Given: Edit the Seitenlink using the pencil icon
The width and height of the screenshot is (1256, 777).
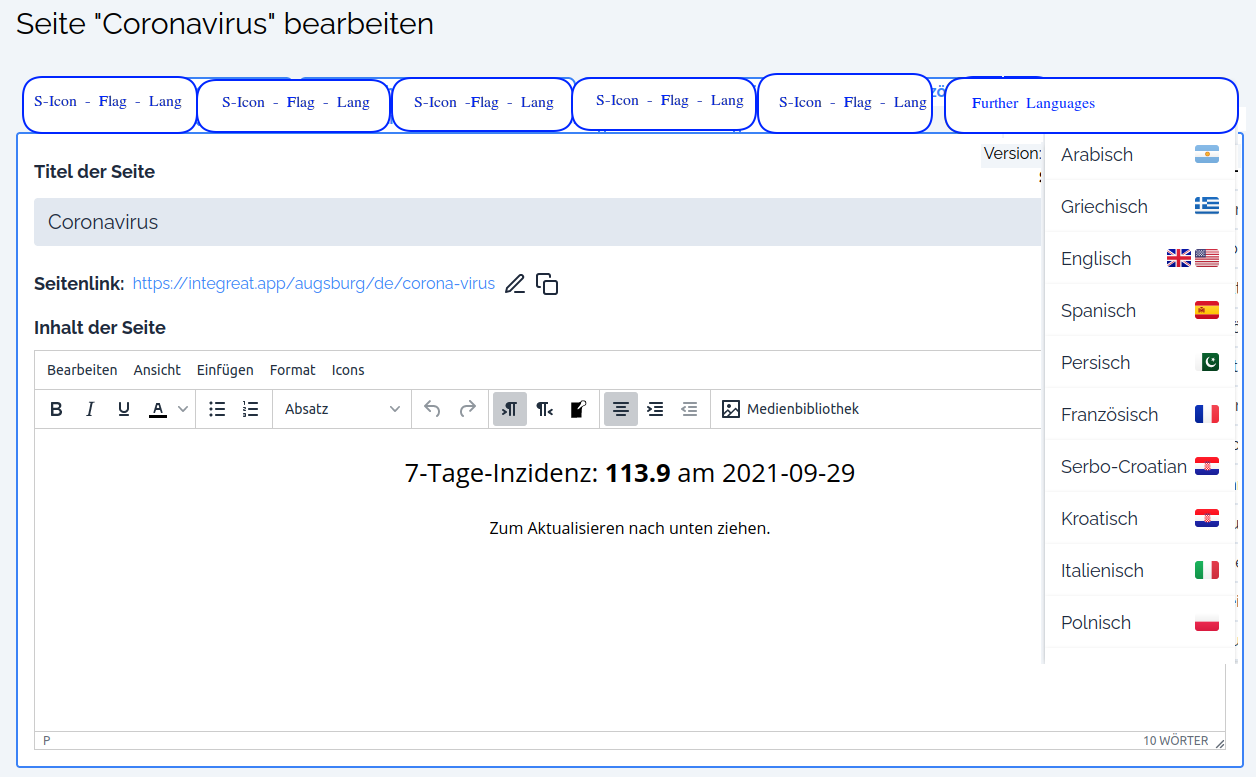Looking at the screenshot, I should 515,284.
